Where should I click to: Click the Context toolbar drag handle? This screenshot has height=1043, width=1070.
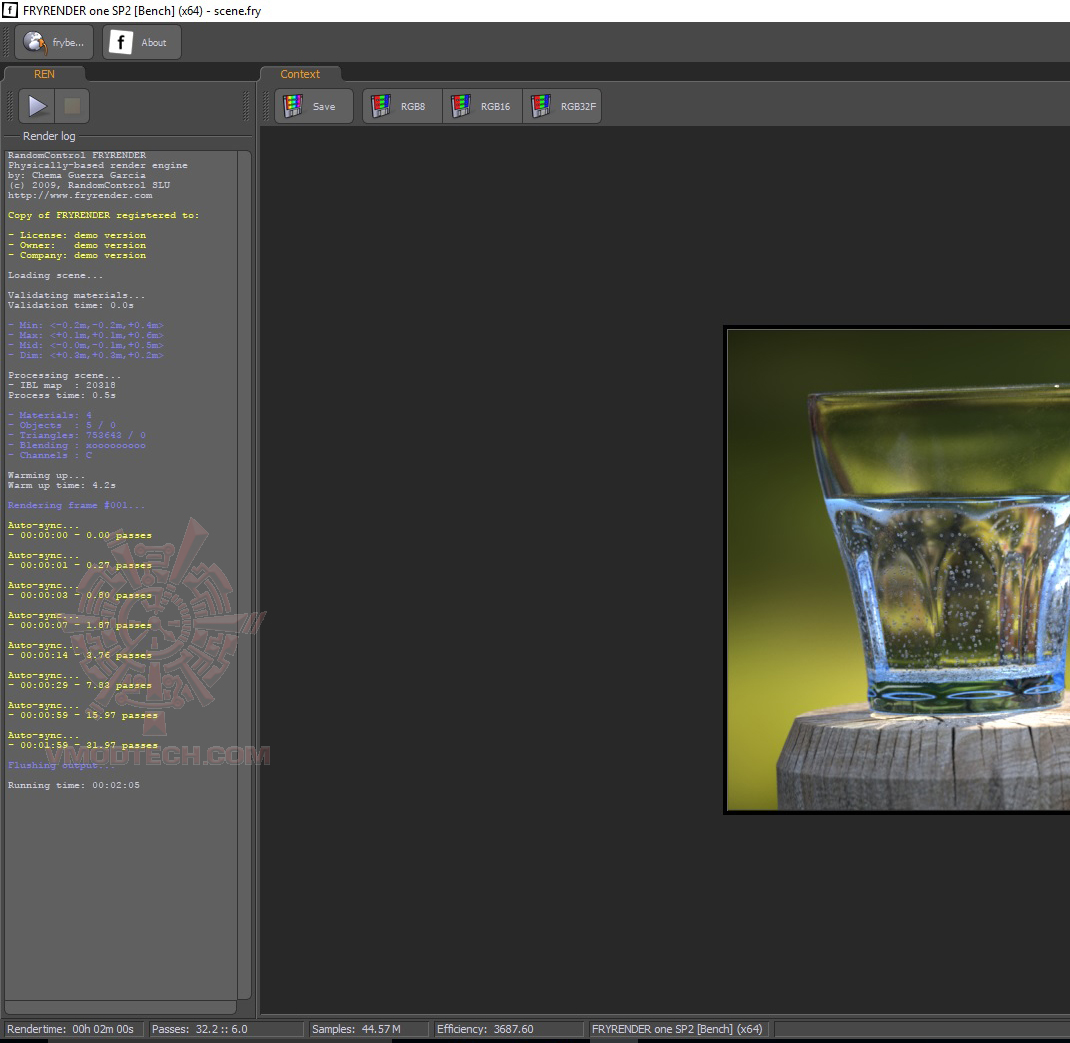[267, 106]
